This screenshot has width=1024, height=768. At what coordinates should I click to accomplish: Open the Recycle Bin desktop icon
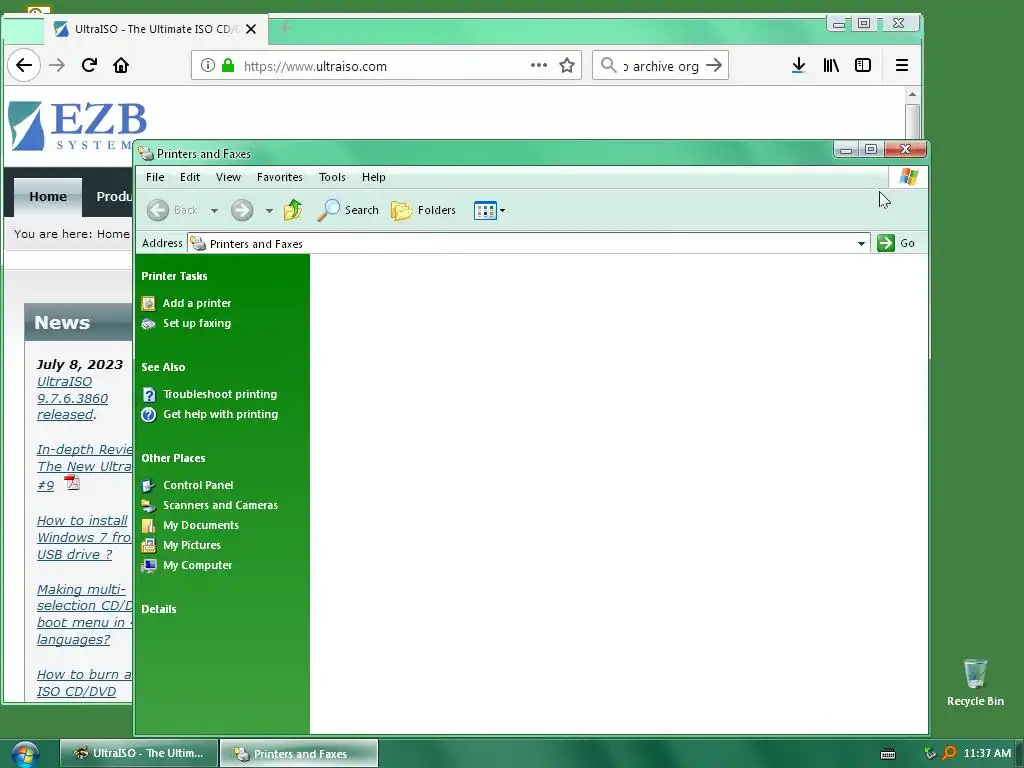(975, 682)
